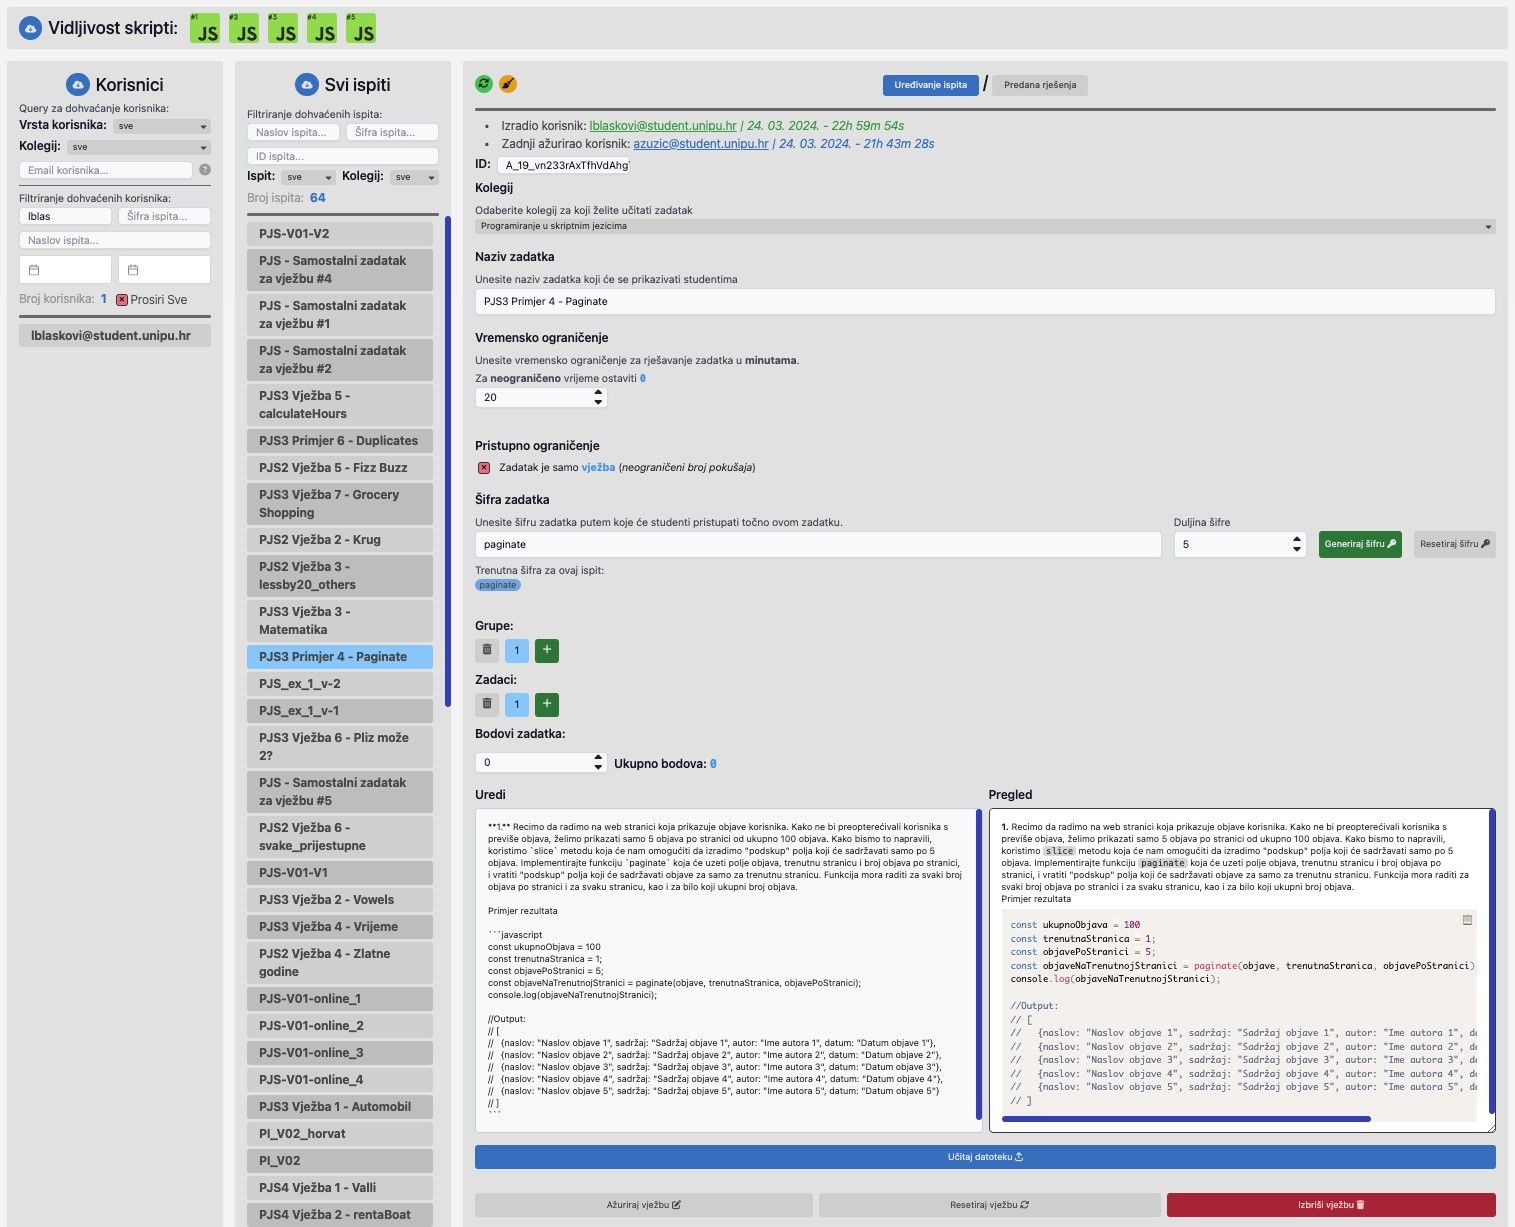Copy code with clipboard icon in Pregled
The height and width of the screenshot is (1227, 1515).
click(1467, 920)
